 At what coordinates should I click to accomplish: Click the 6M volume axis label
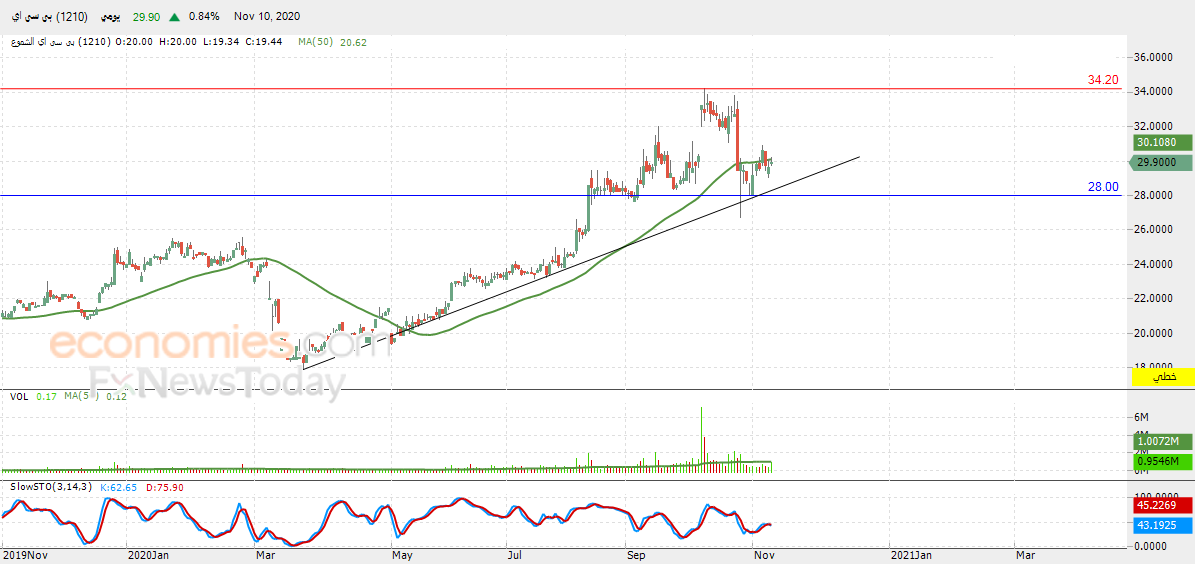pyautogui.click(x=1141, y=418)
